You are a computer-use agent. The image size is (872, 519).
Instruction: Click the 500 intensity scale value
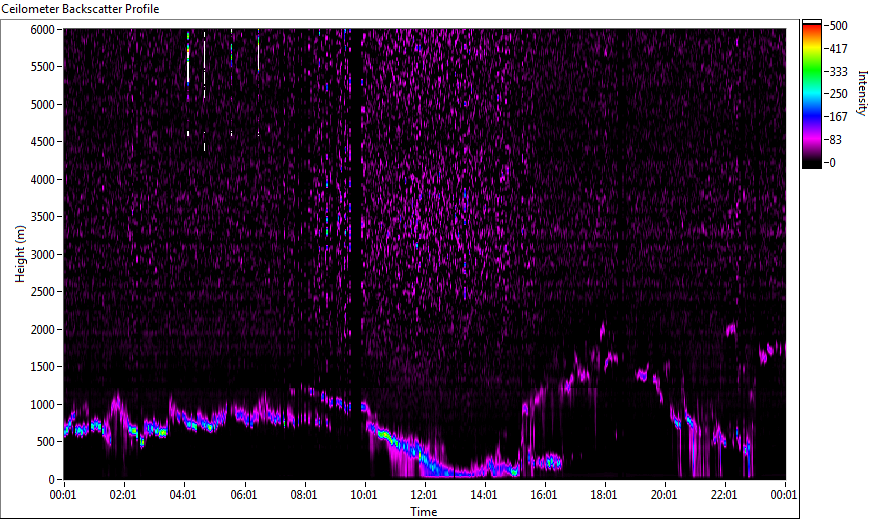point(839,26)
